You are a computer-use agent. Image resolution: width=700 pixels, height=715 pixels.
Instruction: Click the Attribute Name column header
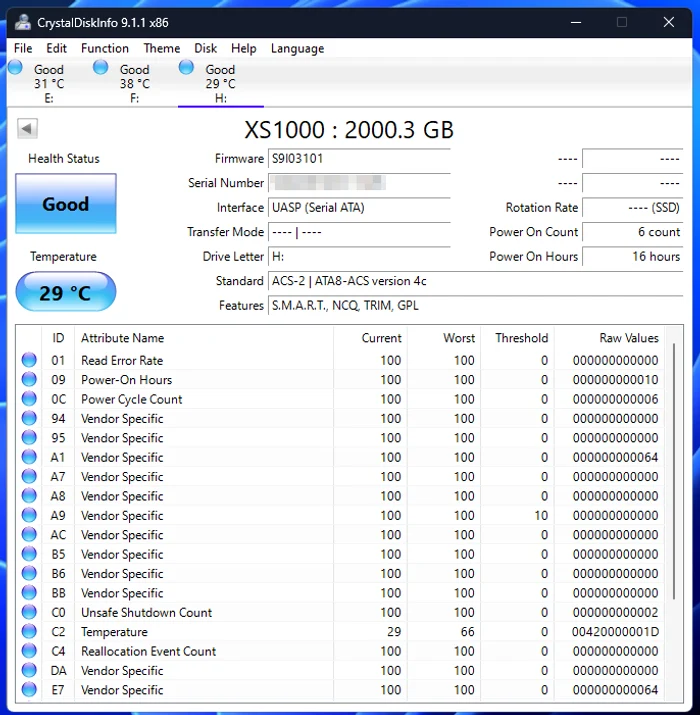(x=204, y=338)
